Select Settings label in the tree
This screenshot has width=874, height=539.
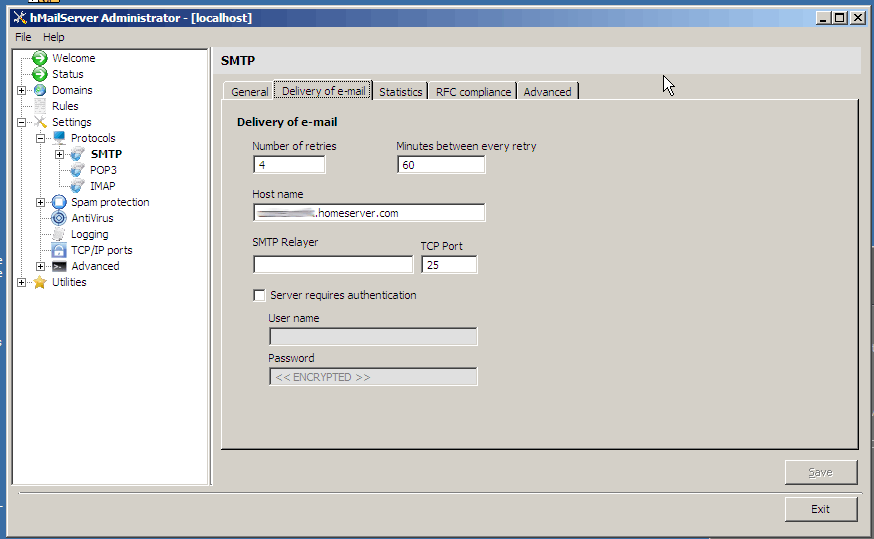click(x=71, y=122)
